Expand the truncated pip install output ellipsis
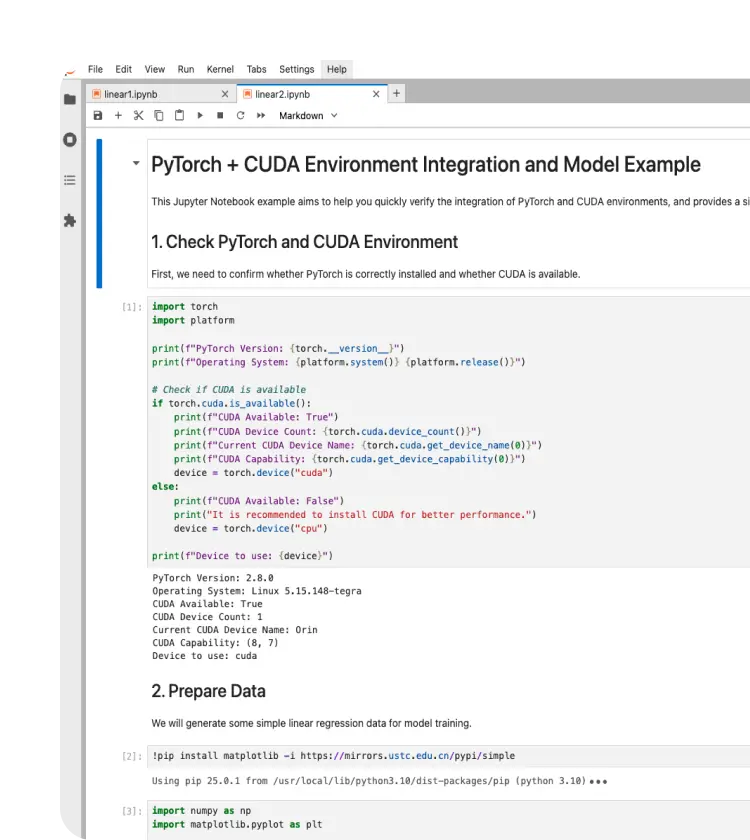The height and width of the screenshot is (840, 750). coord(598,781)
